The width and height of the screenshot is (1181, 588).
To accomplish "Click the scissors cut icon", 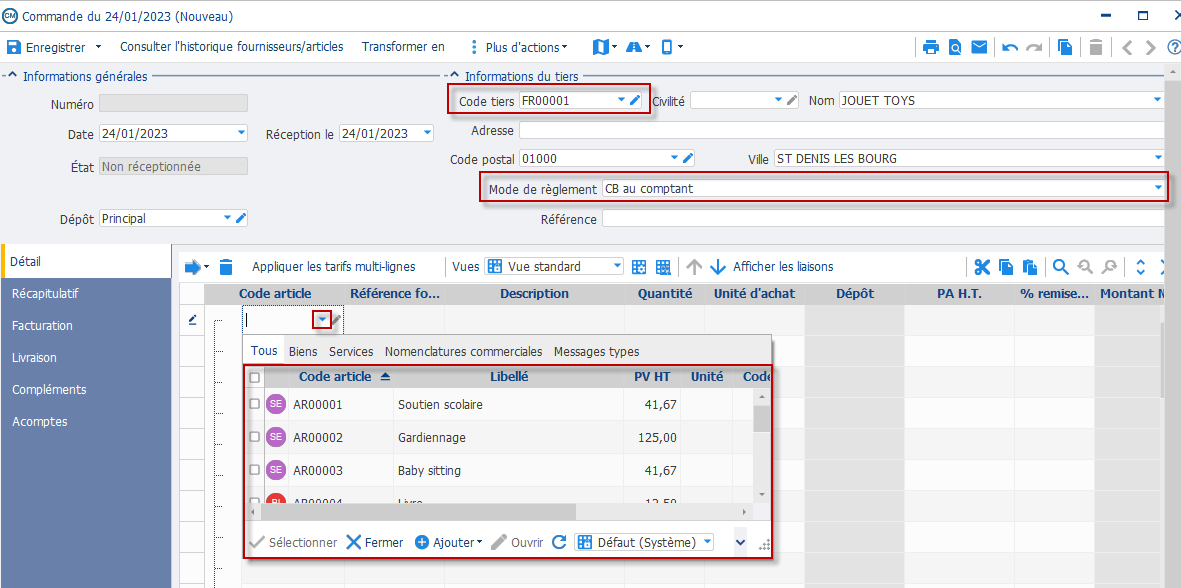I will pos(982,267).
